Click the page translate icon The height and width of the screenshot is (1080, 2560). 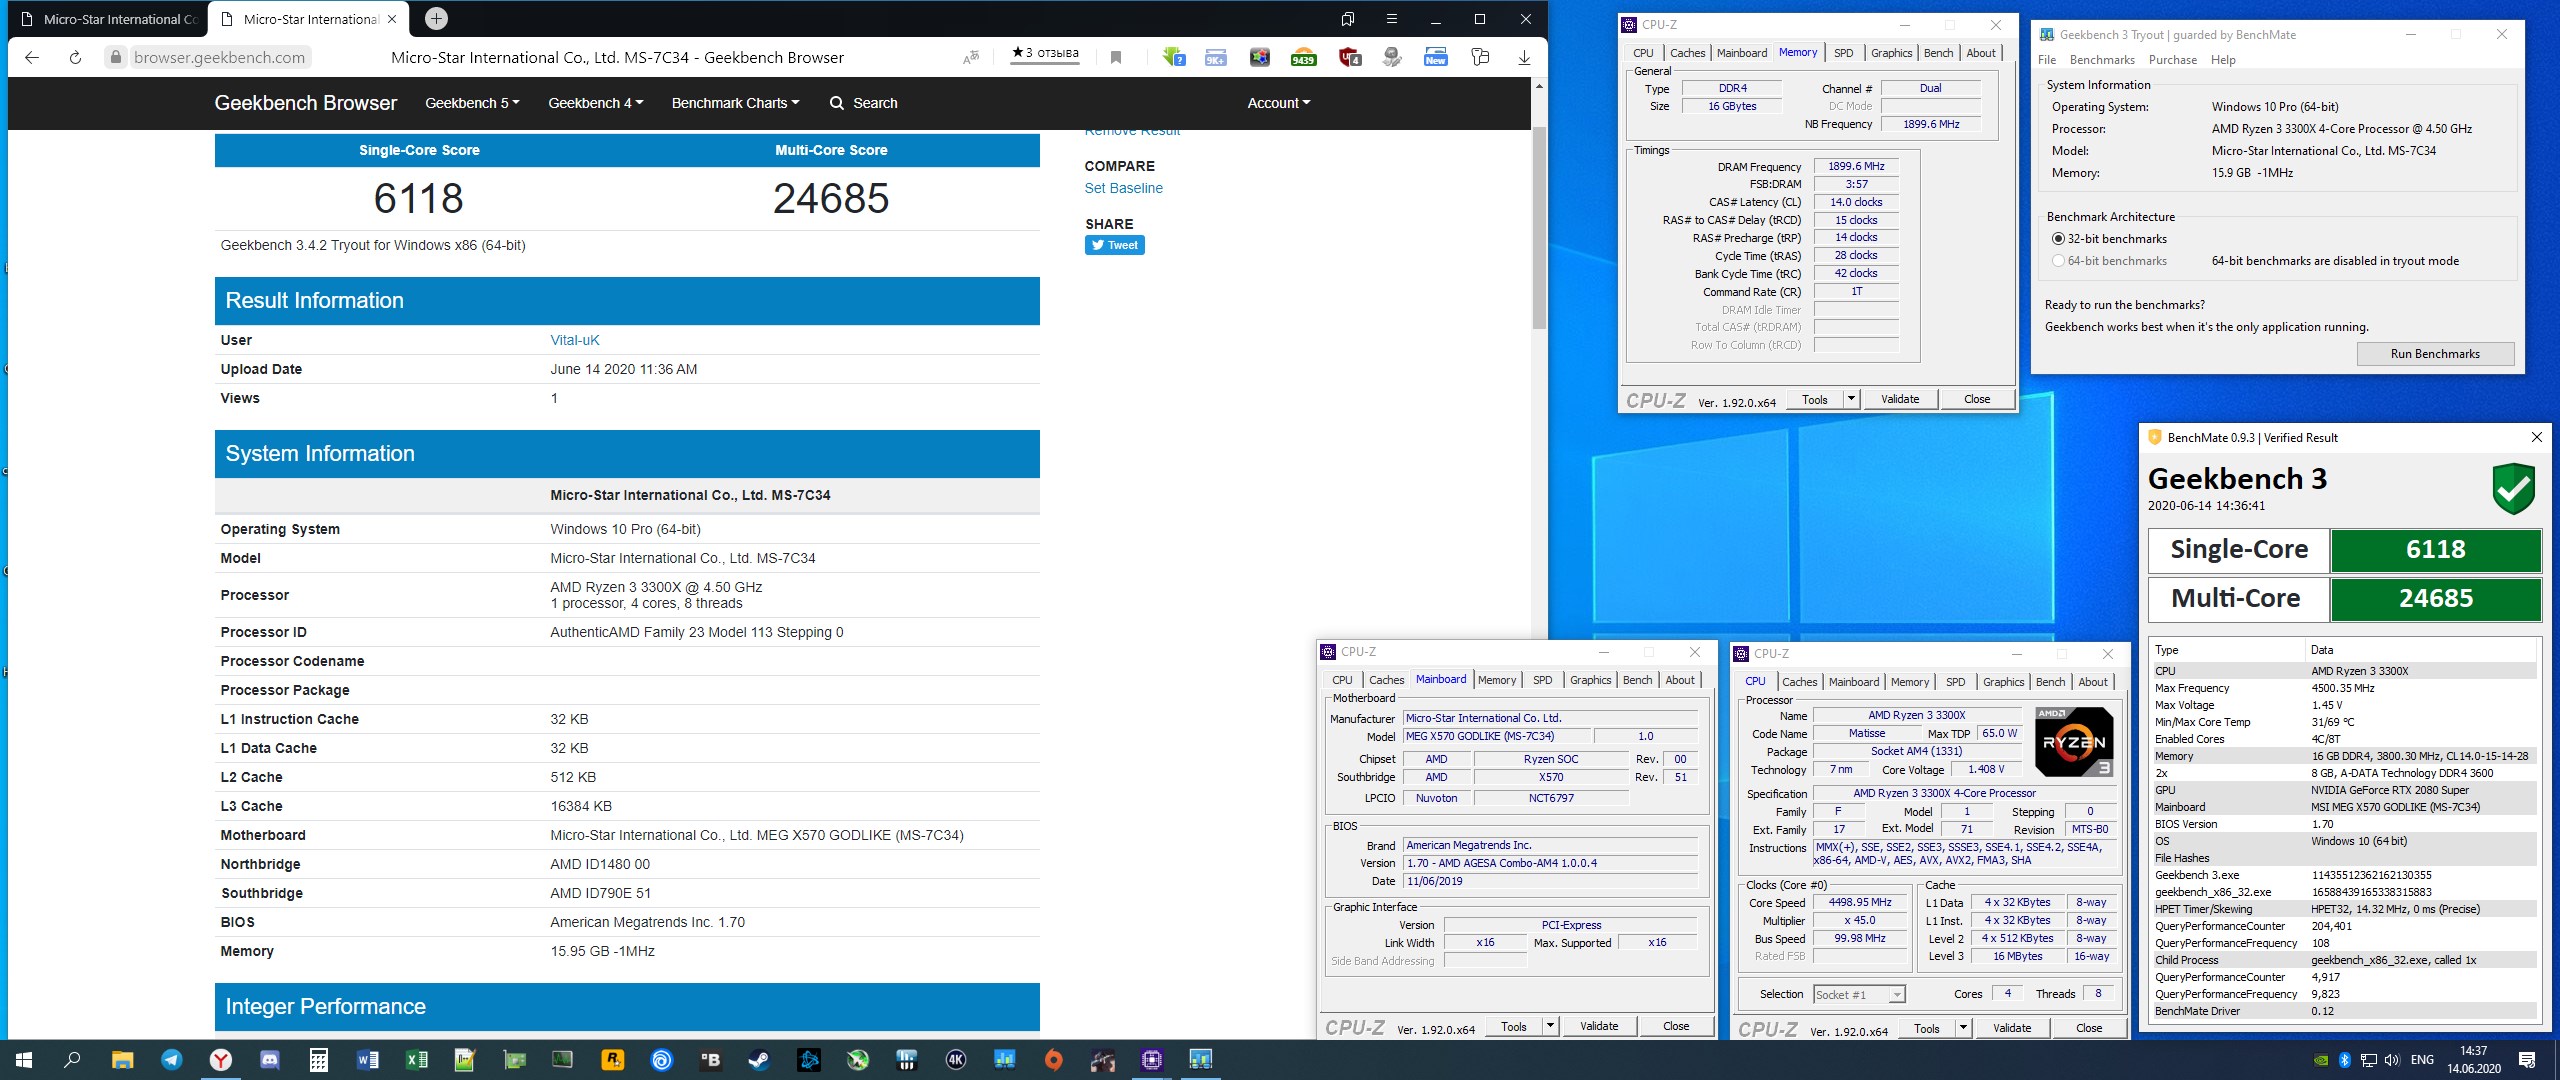coord(971,57)
